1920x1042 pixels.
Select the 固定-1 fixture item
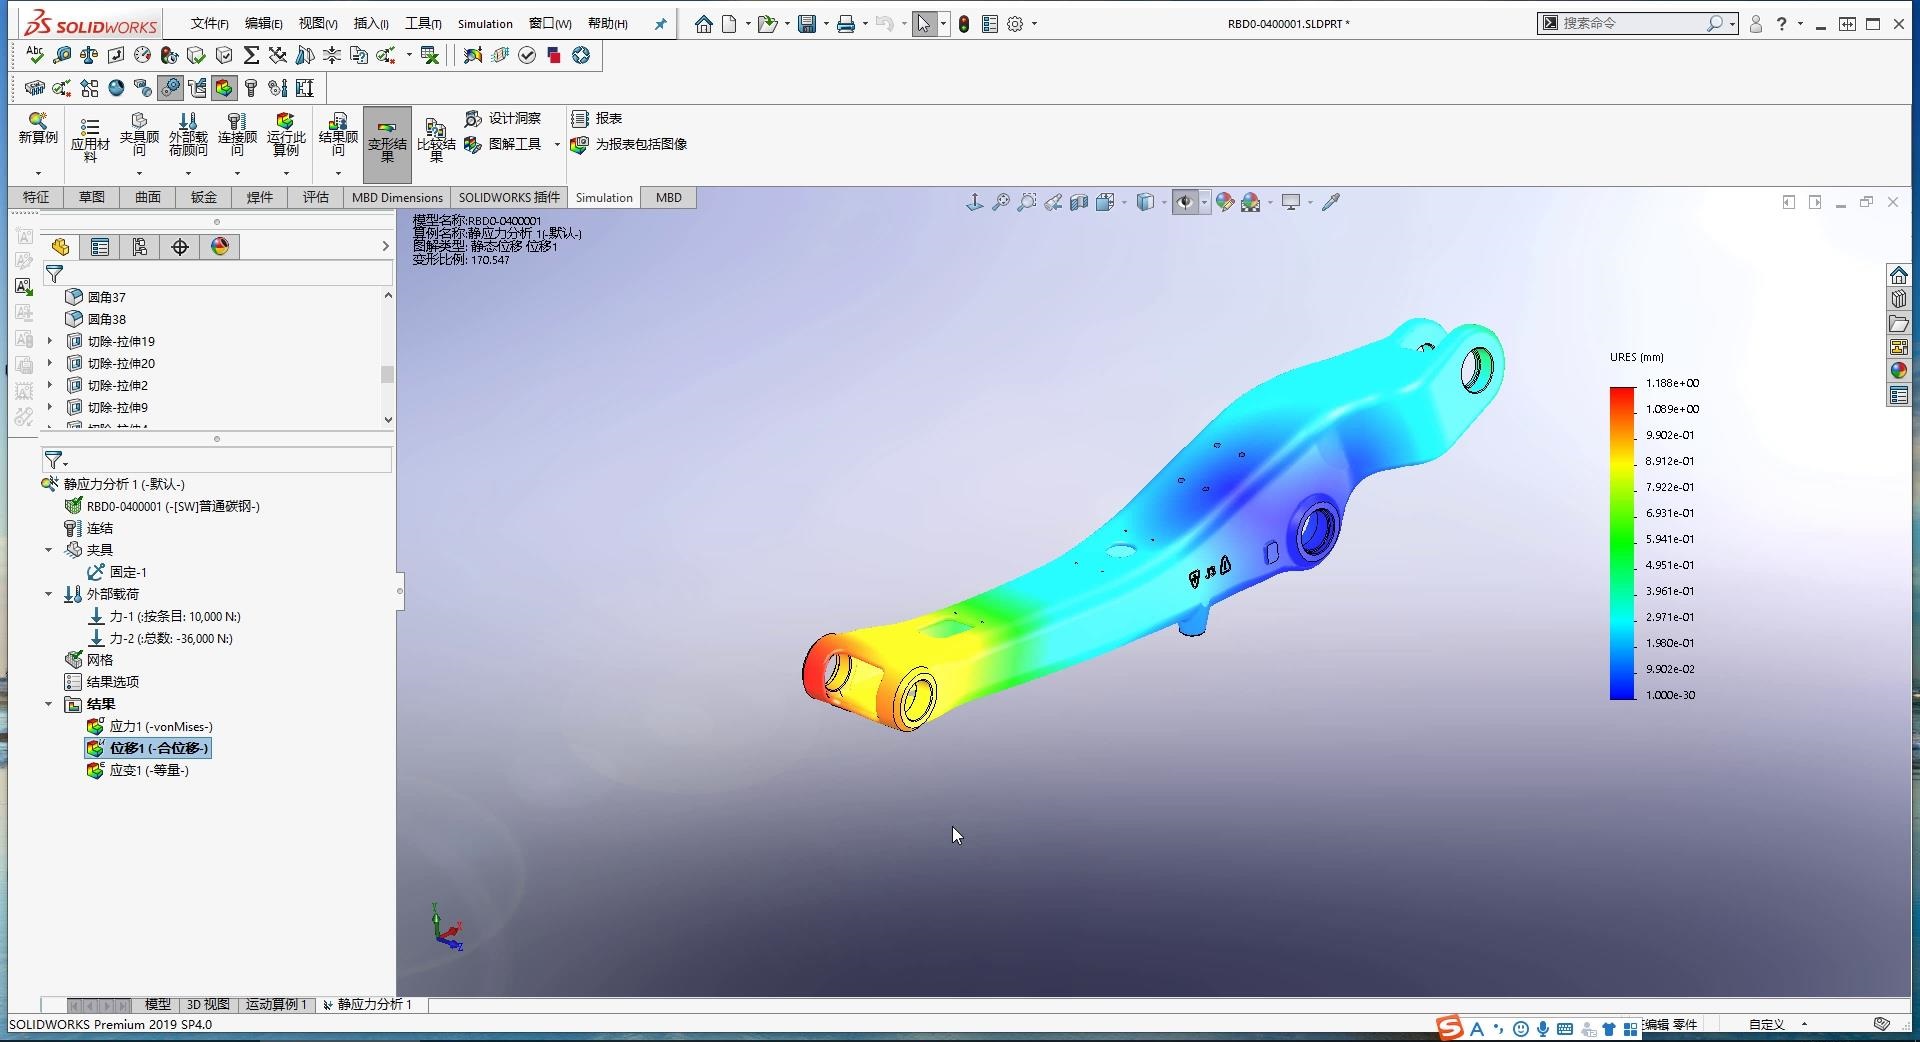(117, 572)
